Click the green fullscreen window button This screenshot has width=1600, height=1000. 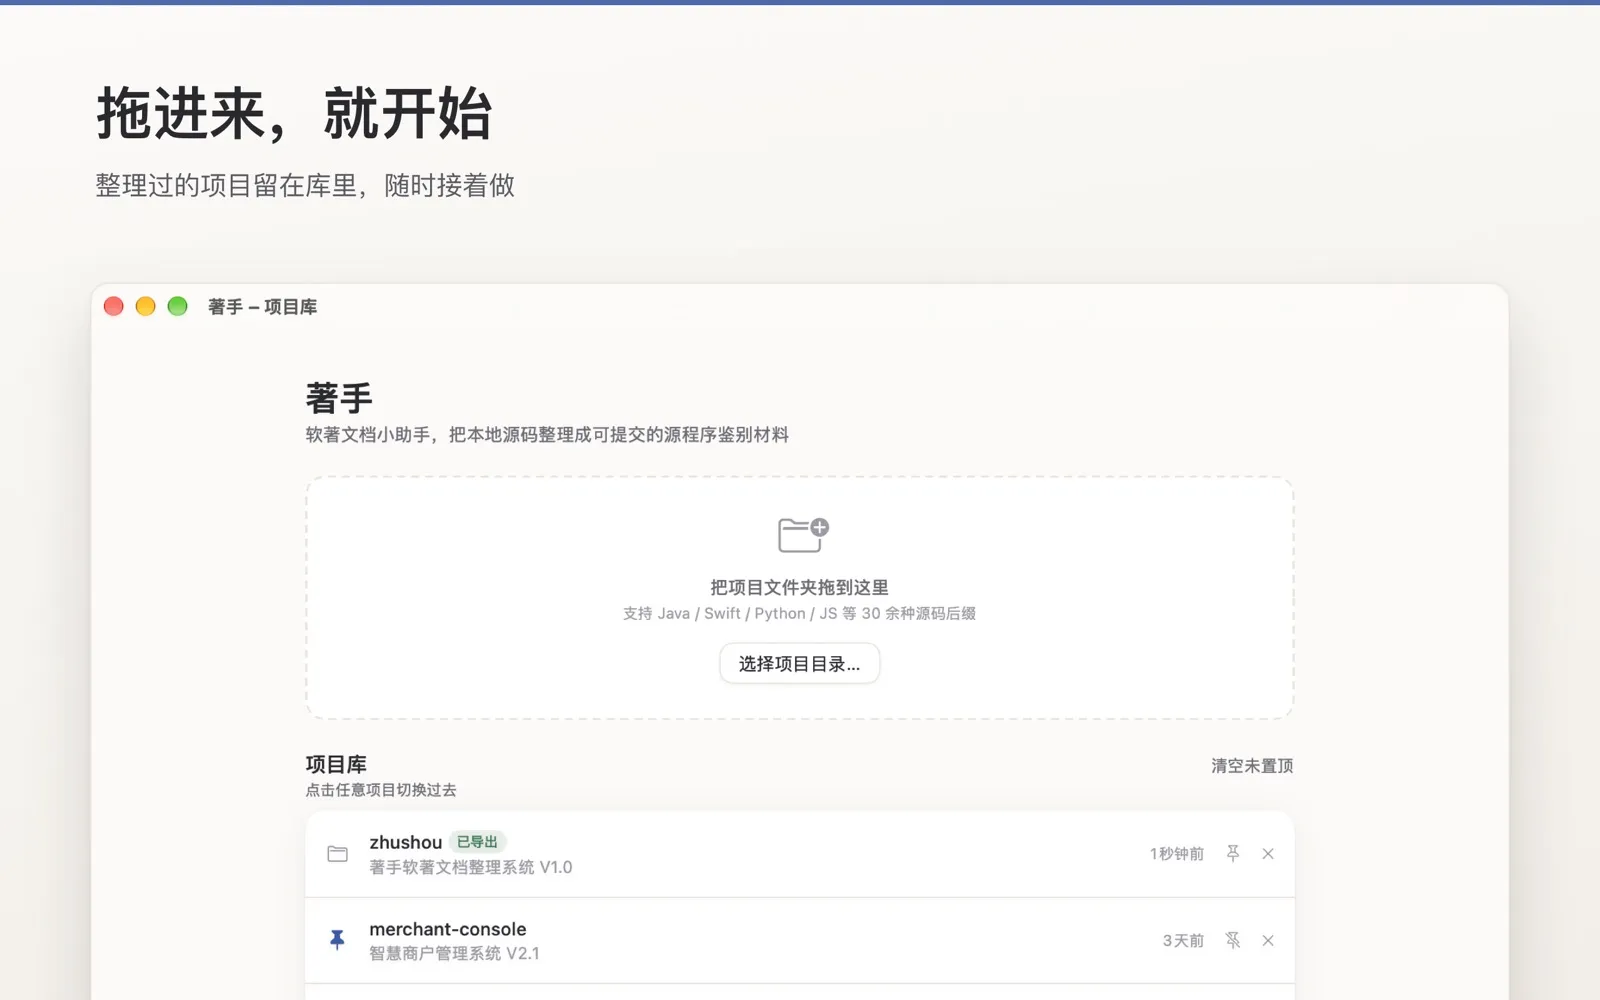coord(177,306)
